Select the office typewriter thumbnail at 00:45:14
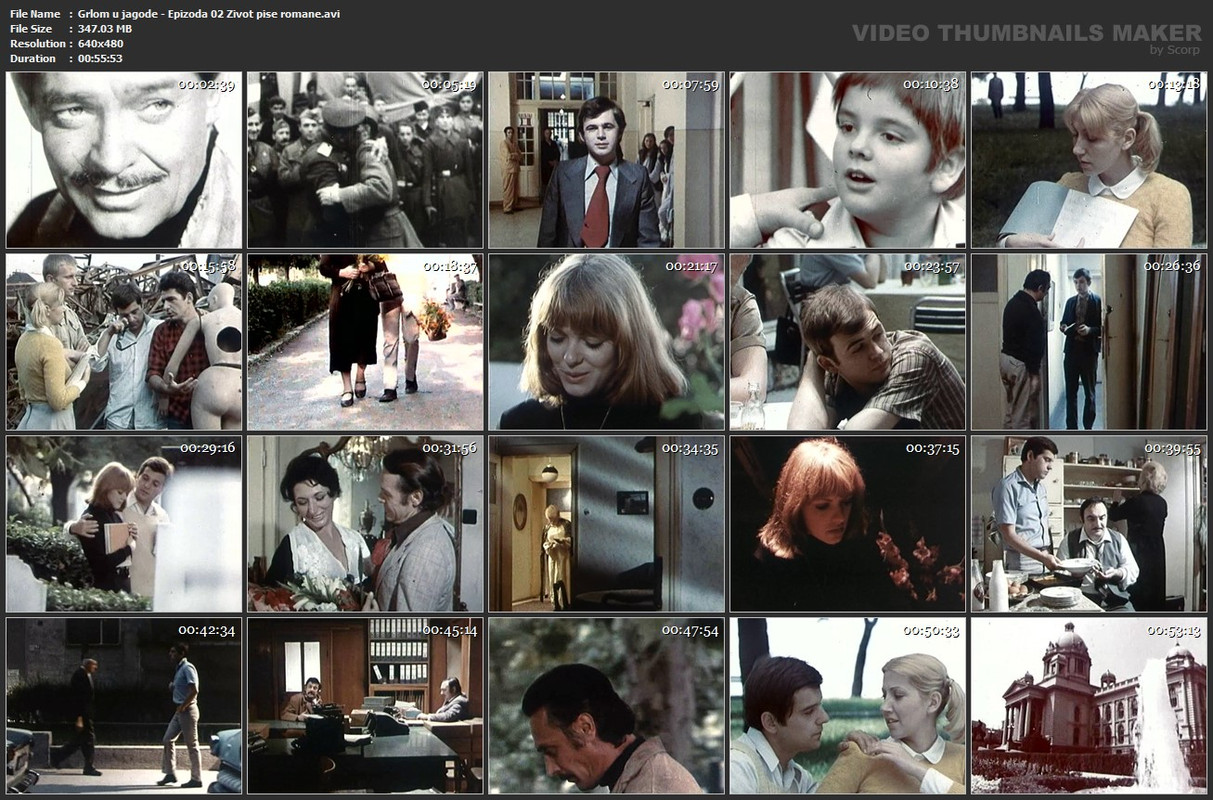Screen dimensions: 1213x800 coord(365,706)
